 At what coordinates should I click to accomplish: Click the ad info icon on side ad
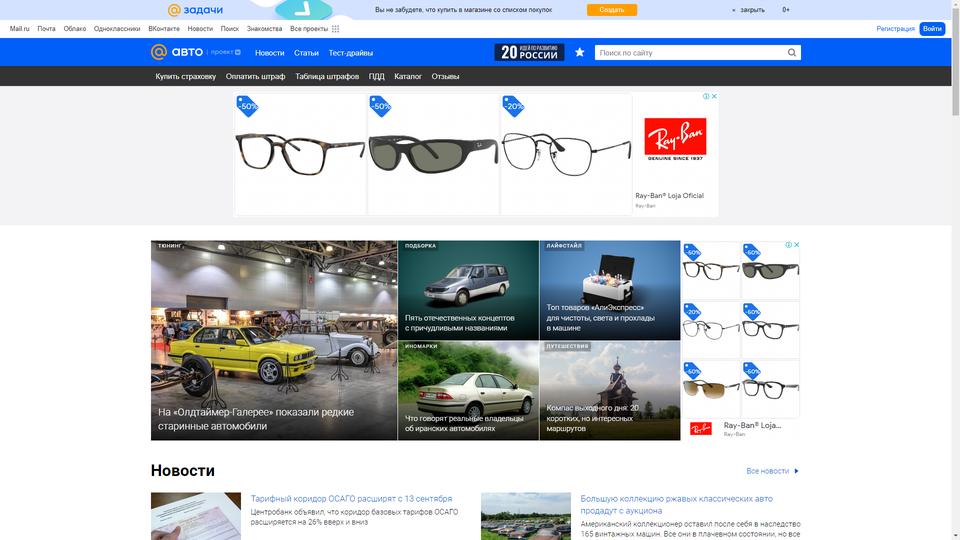tap(789, 244)
